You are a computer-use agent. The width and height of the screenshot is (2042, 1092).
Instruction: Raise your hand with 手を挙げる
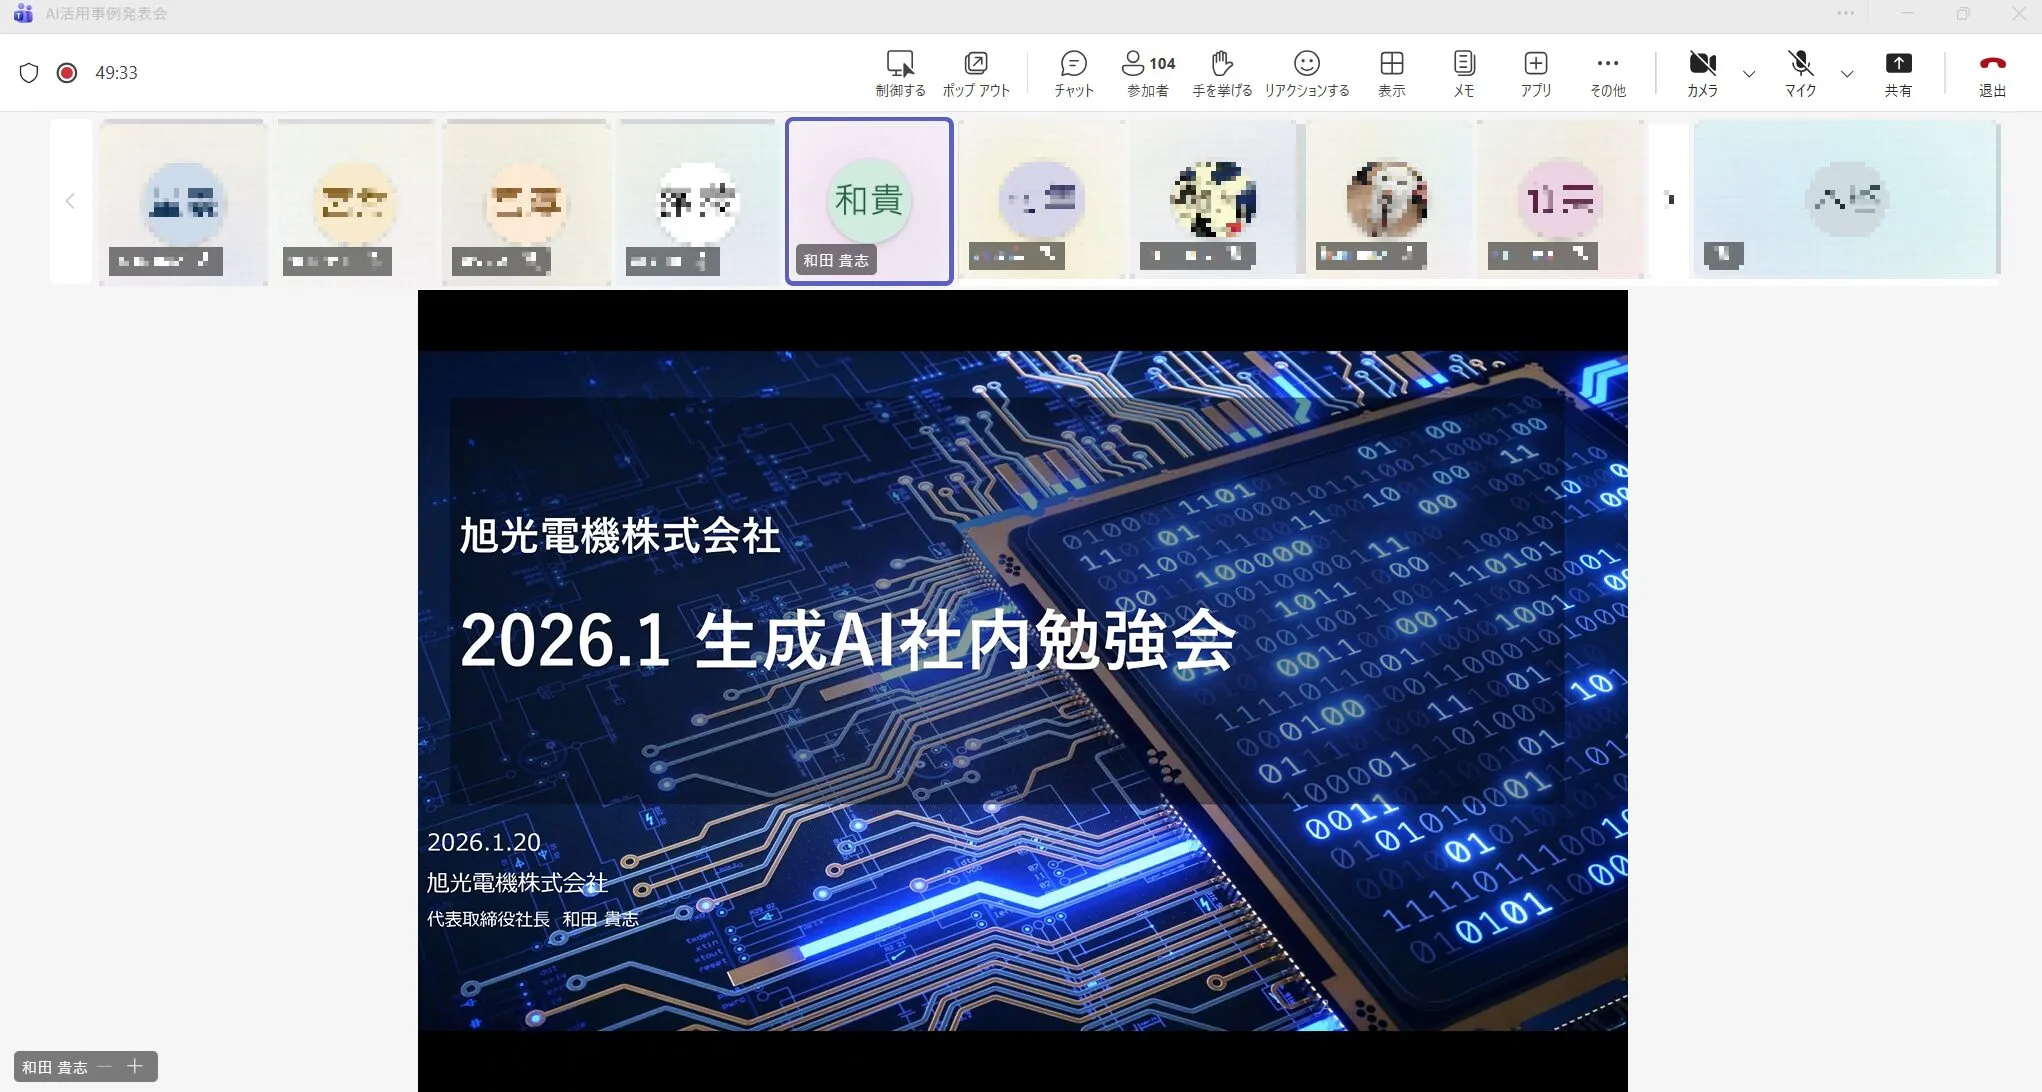1222,74
